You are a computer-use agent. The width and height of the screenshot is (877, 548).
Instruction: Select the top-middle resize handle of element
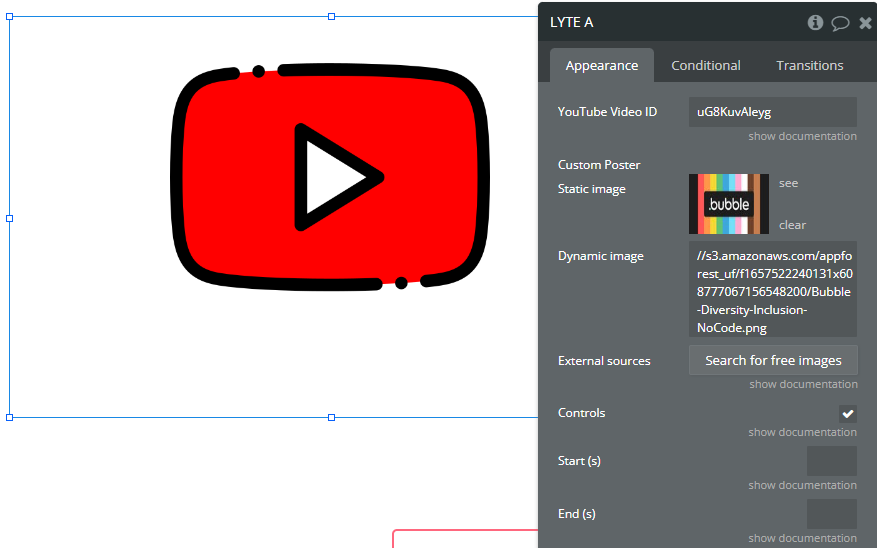(x=332, y=17)
